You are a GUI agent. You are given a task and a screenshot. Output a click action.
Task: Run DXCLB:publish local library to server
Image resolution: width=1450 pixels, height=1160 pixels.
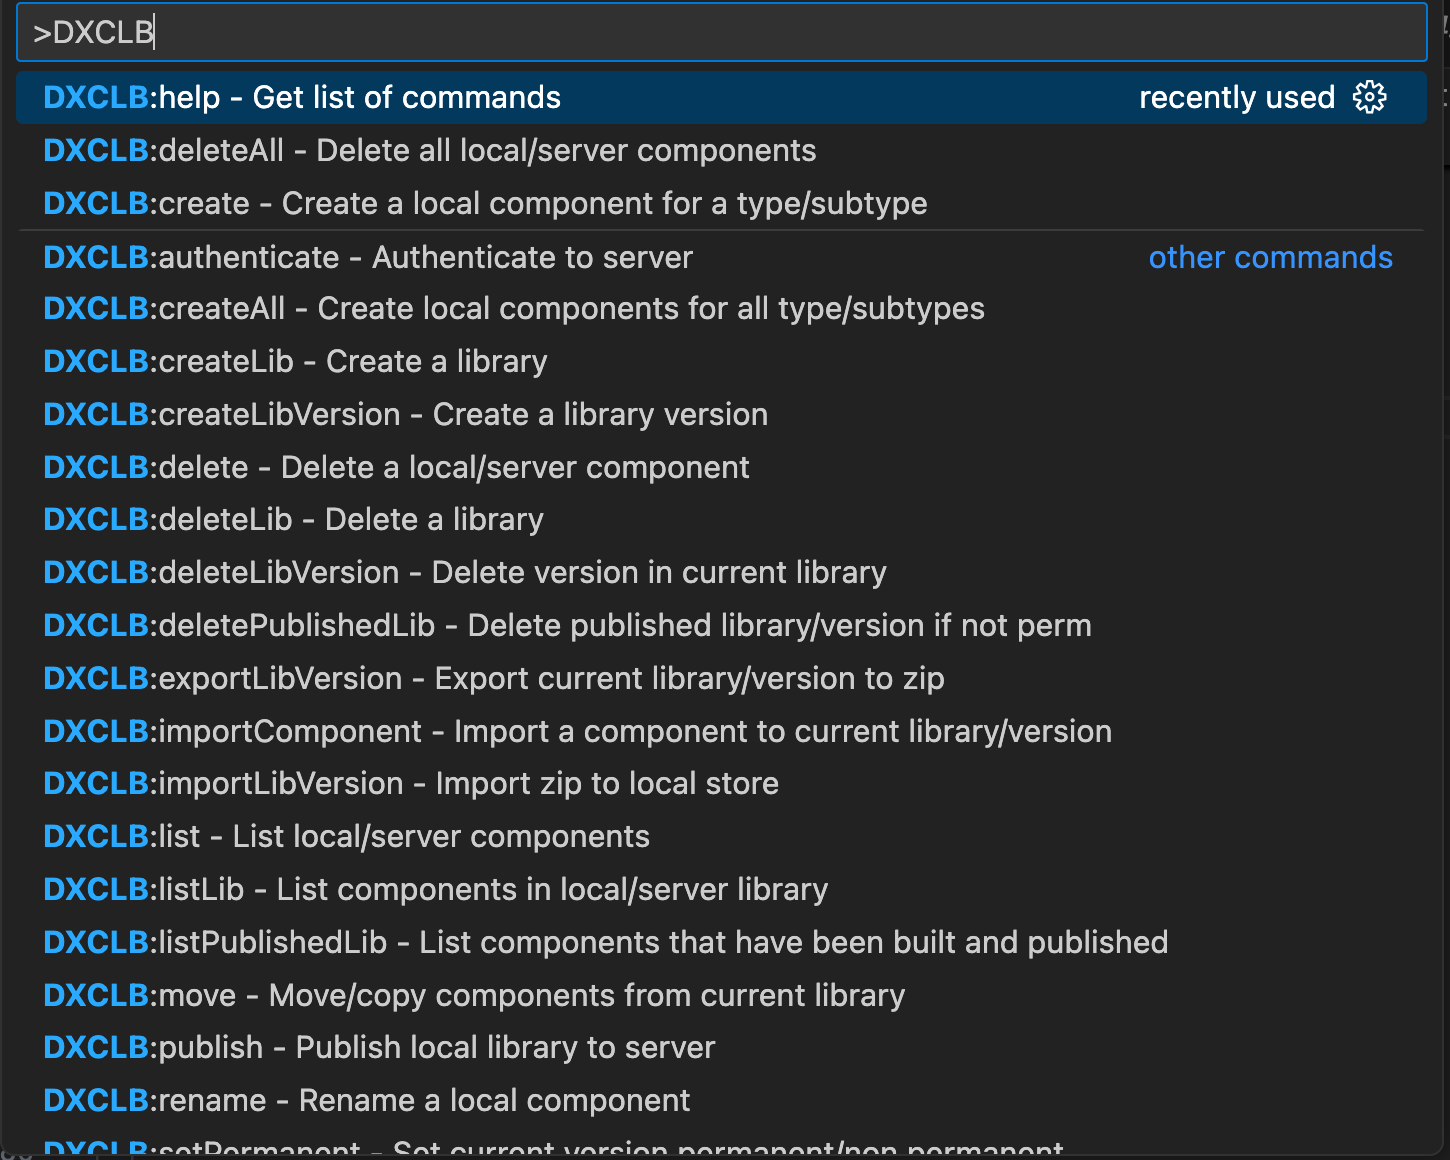379,1047
